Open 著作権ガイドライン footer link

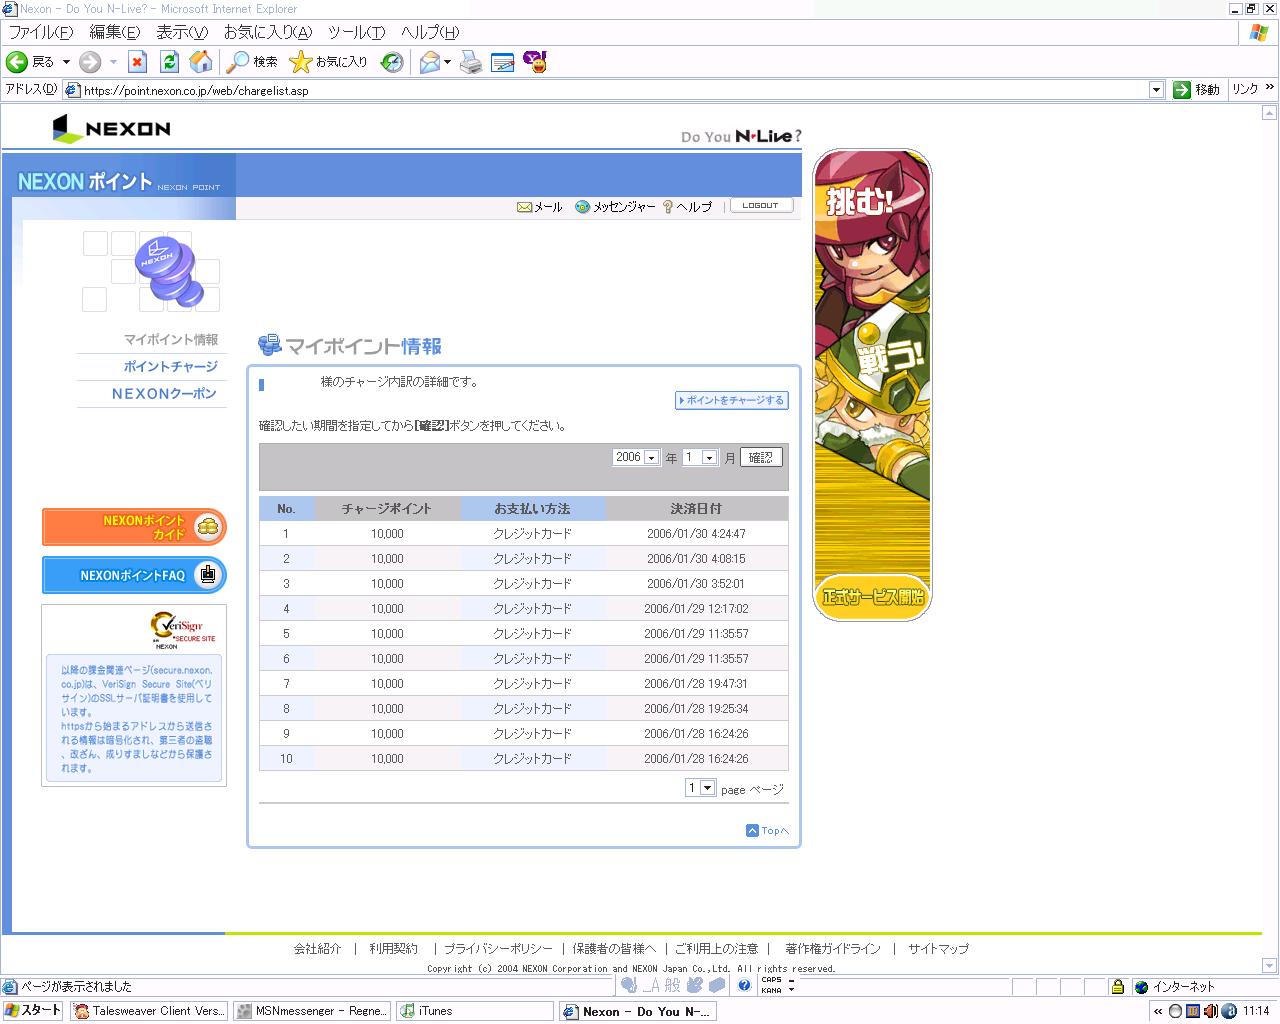click(833, 949)
